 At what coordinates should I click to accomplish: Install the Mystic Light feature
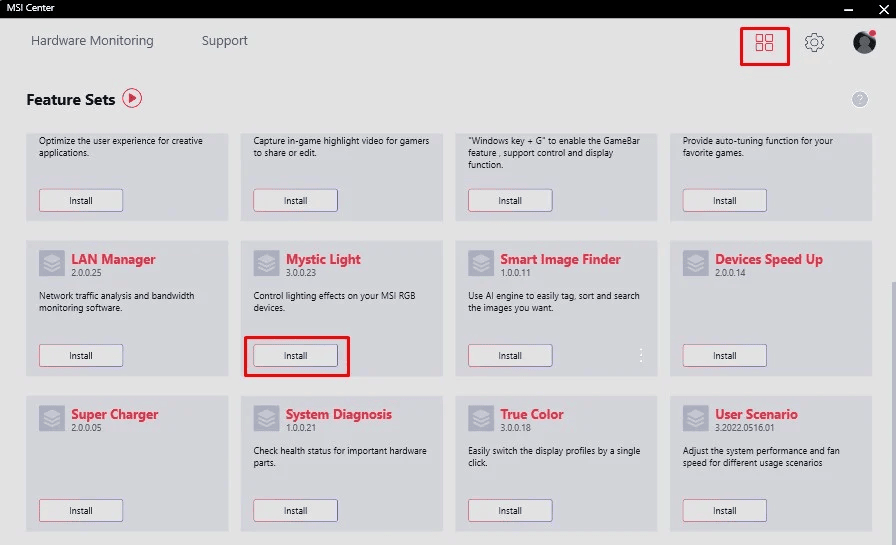click(295, 355)
